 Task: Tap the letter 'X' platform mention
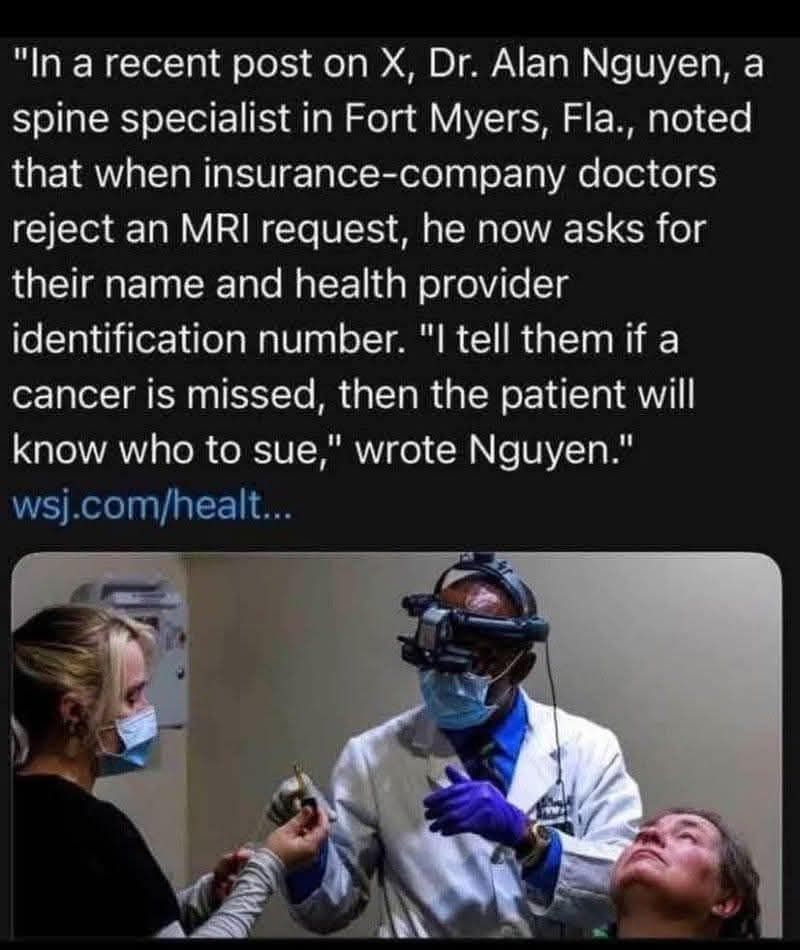click(398, 63)
